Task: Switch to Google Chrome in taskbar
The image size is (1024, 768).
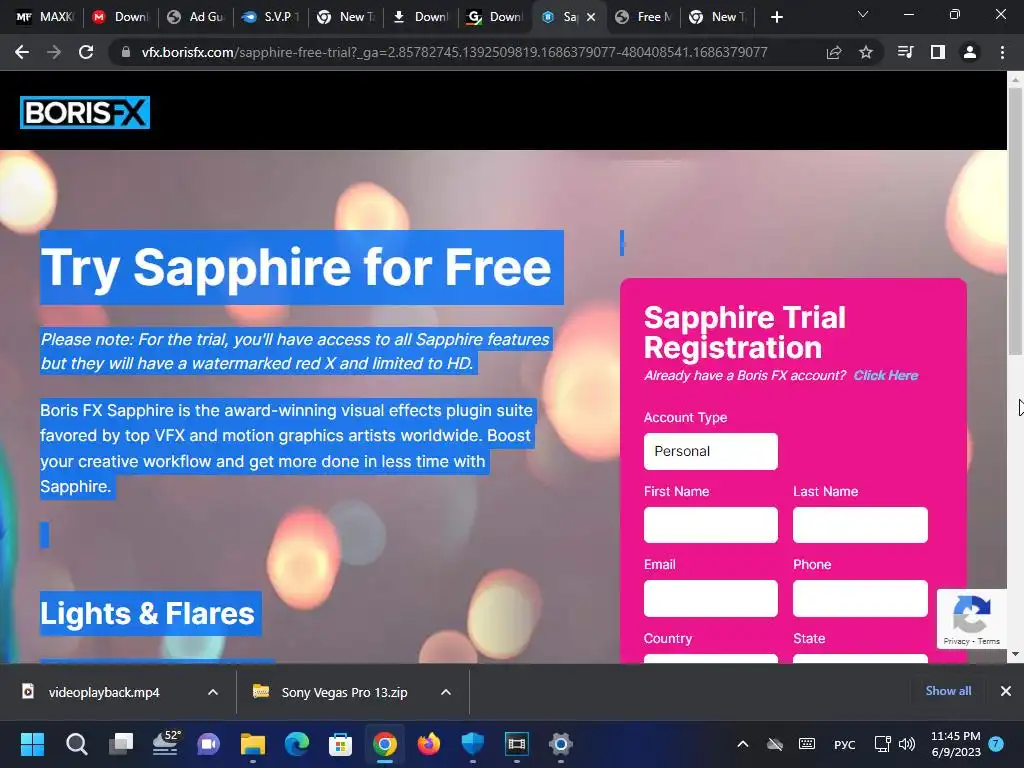Action: [385, 744]
